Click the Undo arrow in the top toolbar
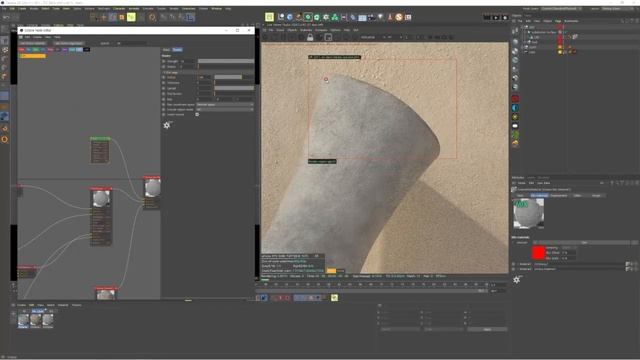Viewport: 640px width, 360px height. click(x=6, y=17)
